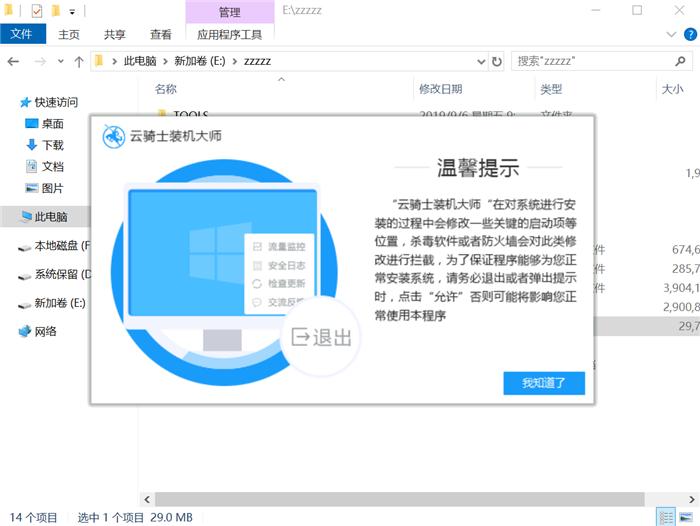This screenshot has height=526, width=700.
Task: Open 桌面 in the sidebar
Action: pos(53,124)
